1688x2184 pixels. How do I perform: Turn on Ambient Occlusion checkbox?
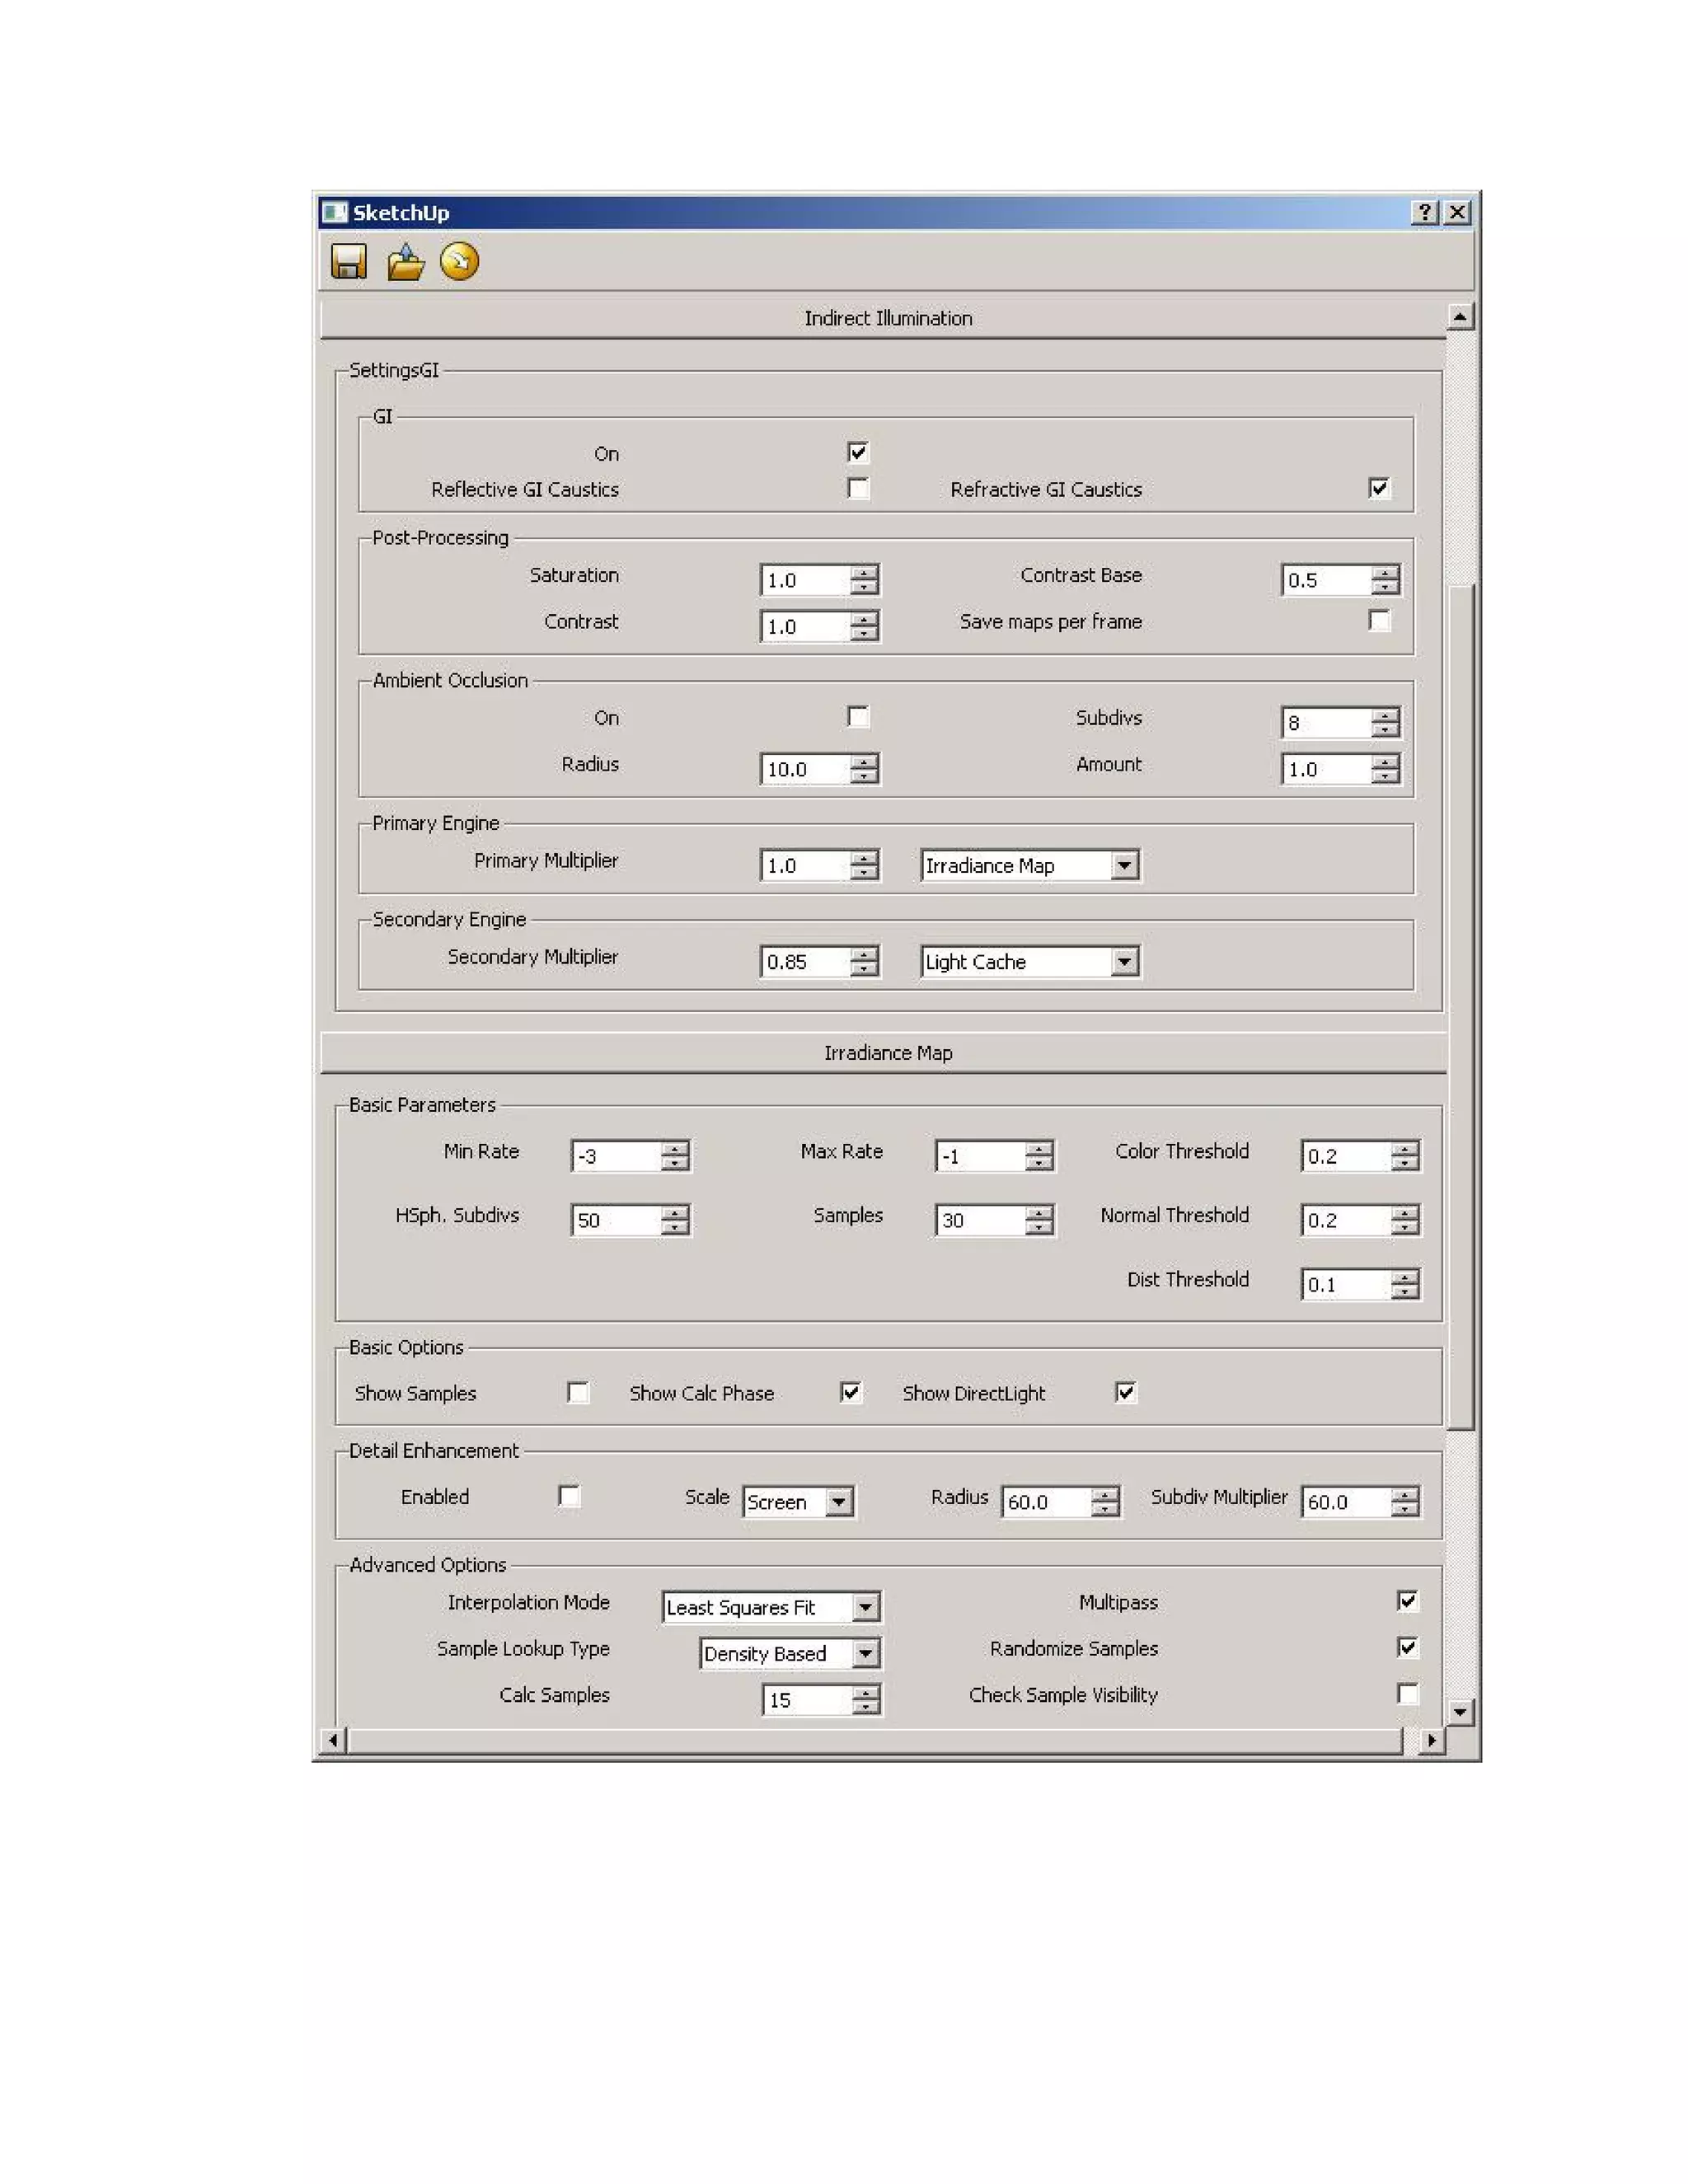click(x=858, y=716)
